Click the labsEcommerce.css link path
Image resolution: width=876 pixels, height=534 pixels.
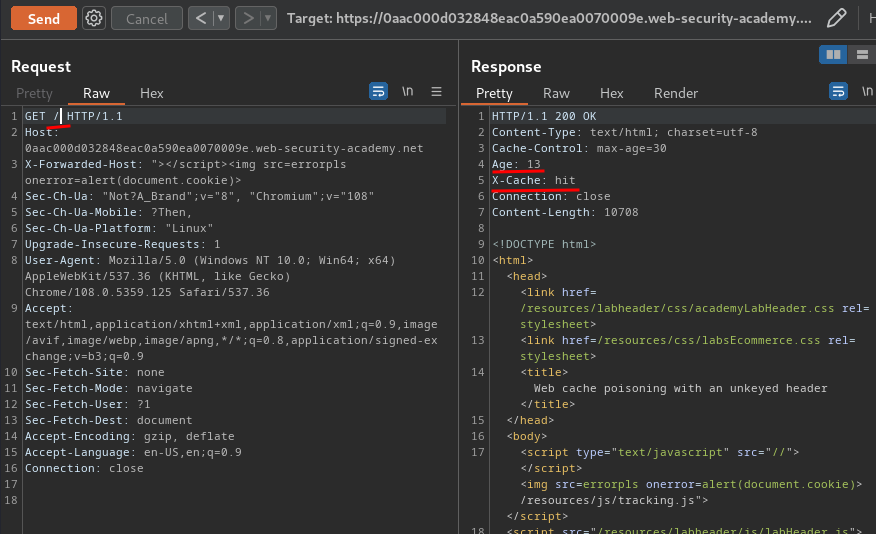pyautogui.click(x=709, y=340)
